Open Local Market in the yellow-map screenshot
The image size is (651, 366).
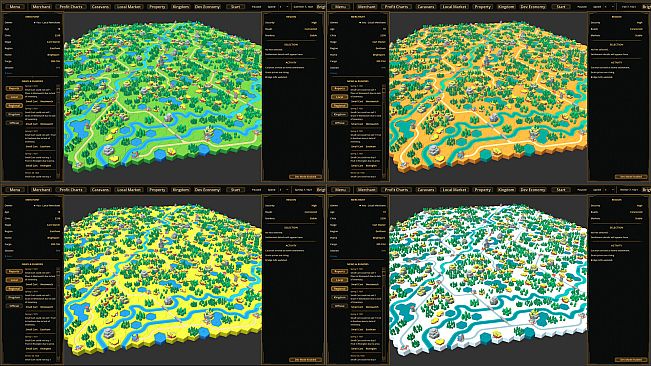129,190
